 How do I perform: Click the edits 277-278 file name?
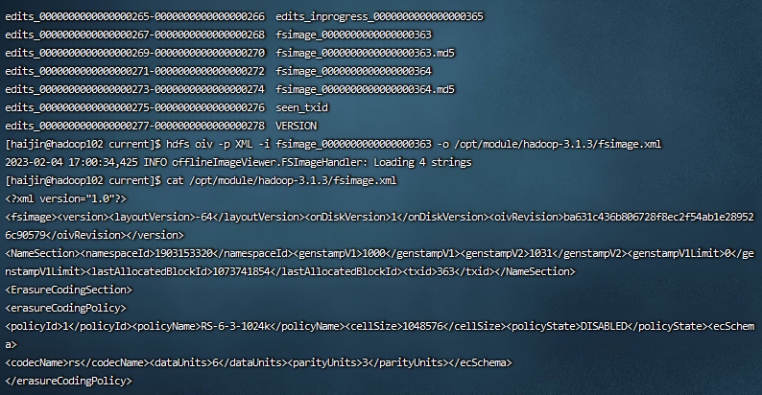[135, 126]
